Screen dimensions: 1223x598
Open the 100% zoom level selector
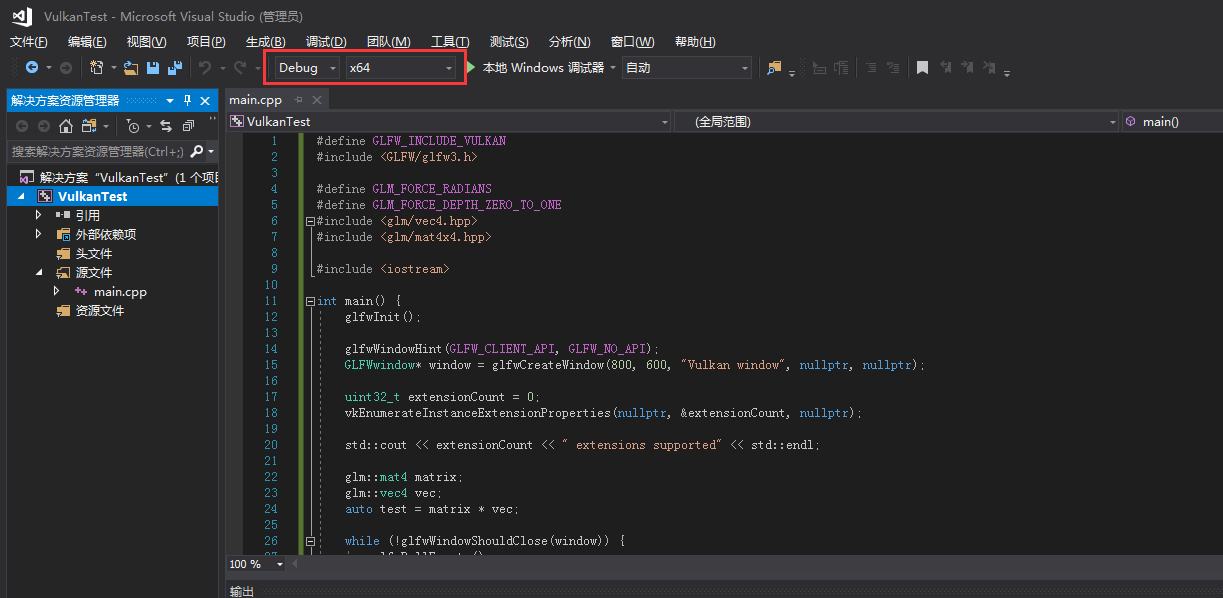255,564
